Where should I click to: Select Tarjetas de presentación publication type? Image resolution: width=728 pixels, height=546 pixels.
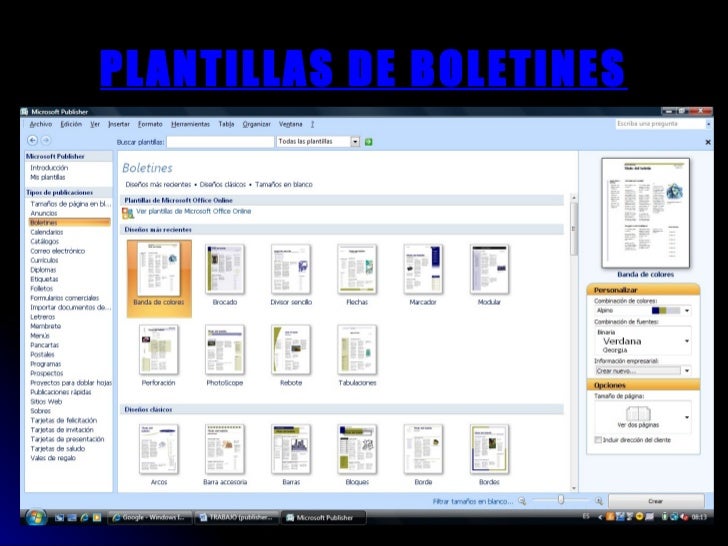pos(67,439)
